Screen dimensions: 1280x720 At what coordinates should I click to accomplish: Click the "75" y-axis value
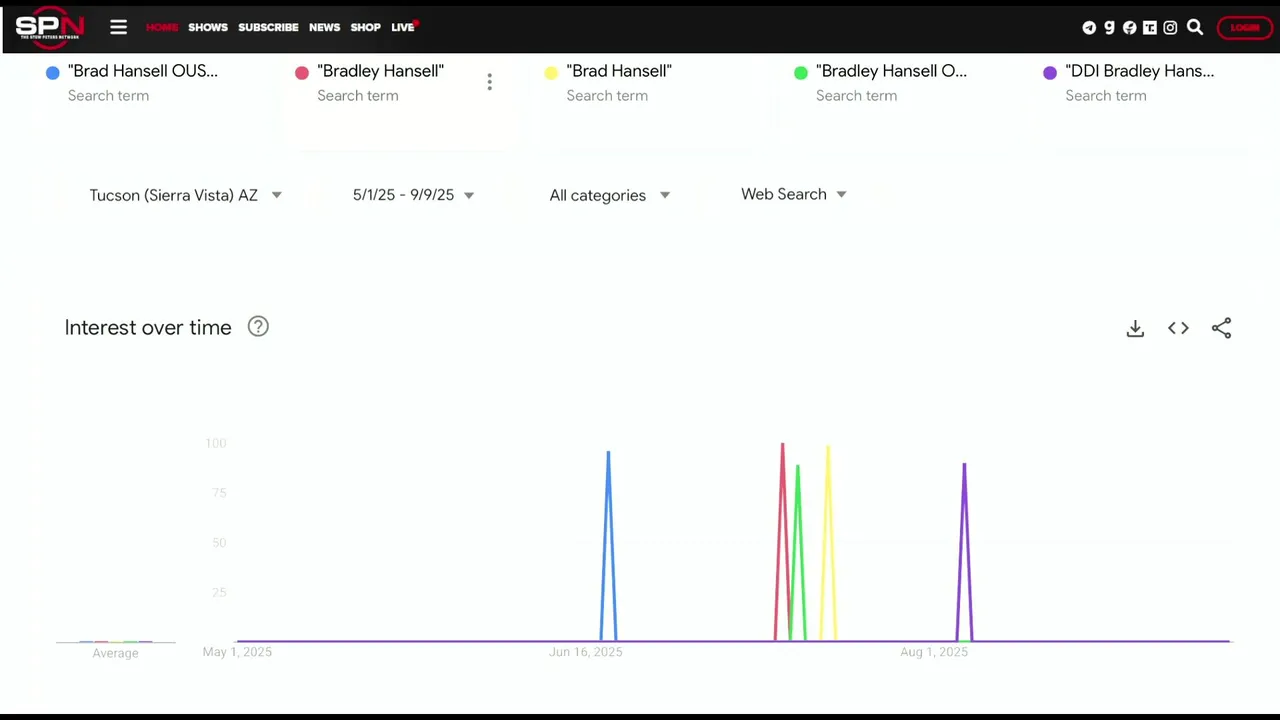pos(219,493)
